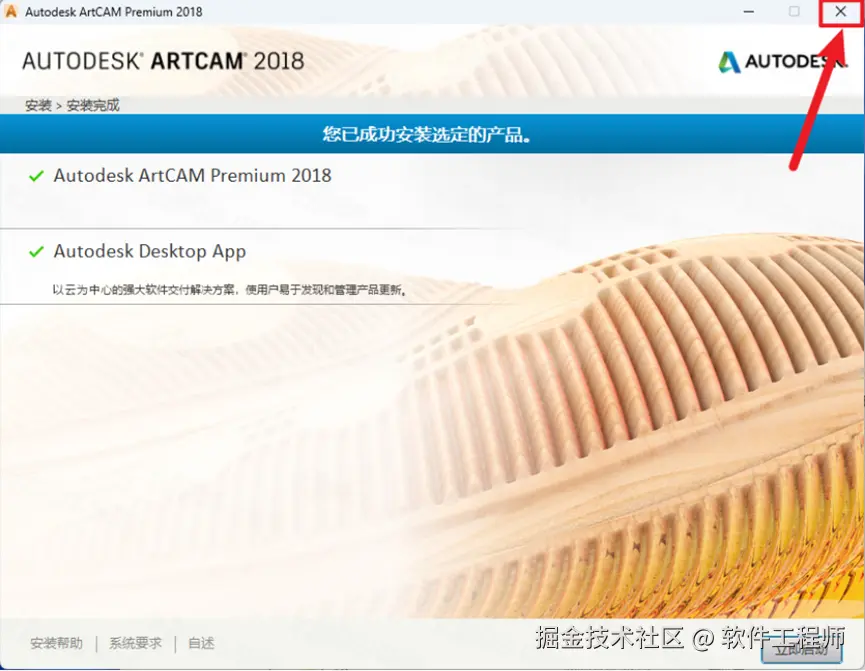Viewport: 865px width, 671px height.
Task: Click the AUTODESK ARTCAM 2018 heading
Action: pyautogui.click(x=163, y=61)
